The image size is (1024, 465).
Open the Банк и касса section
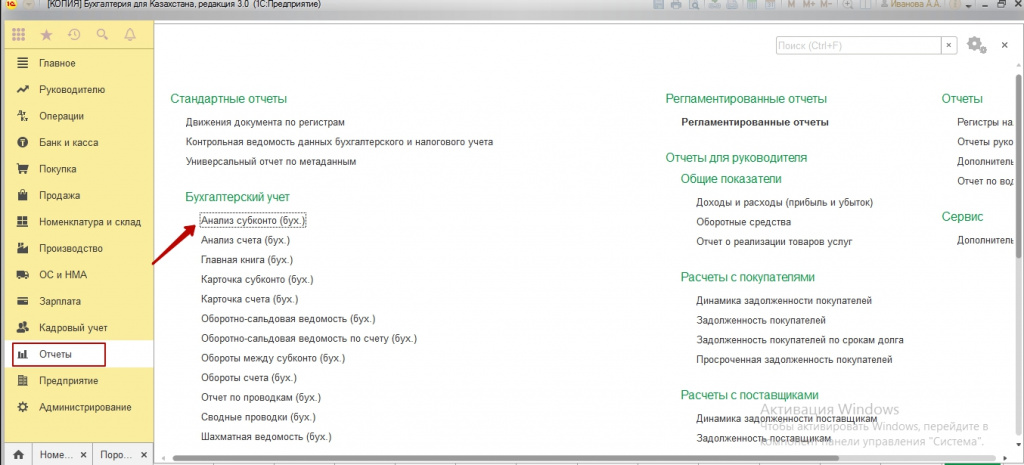77,142
